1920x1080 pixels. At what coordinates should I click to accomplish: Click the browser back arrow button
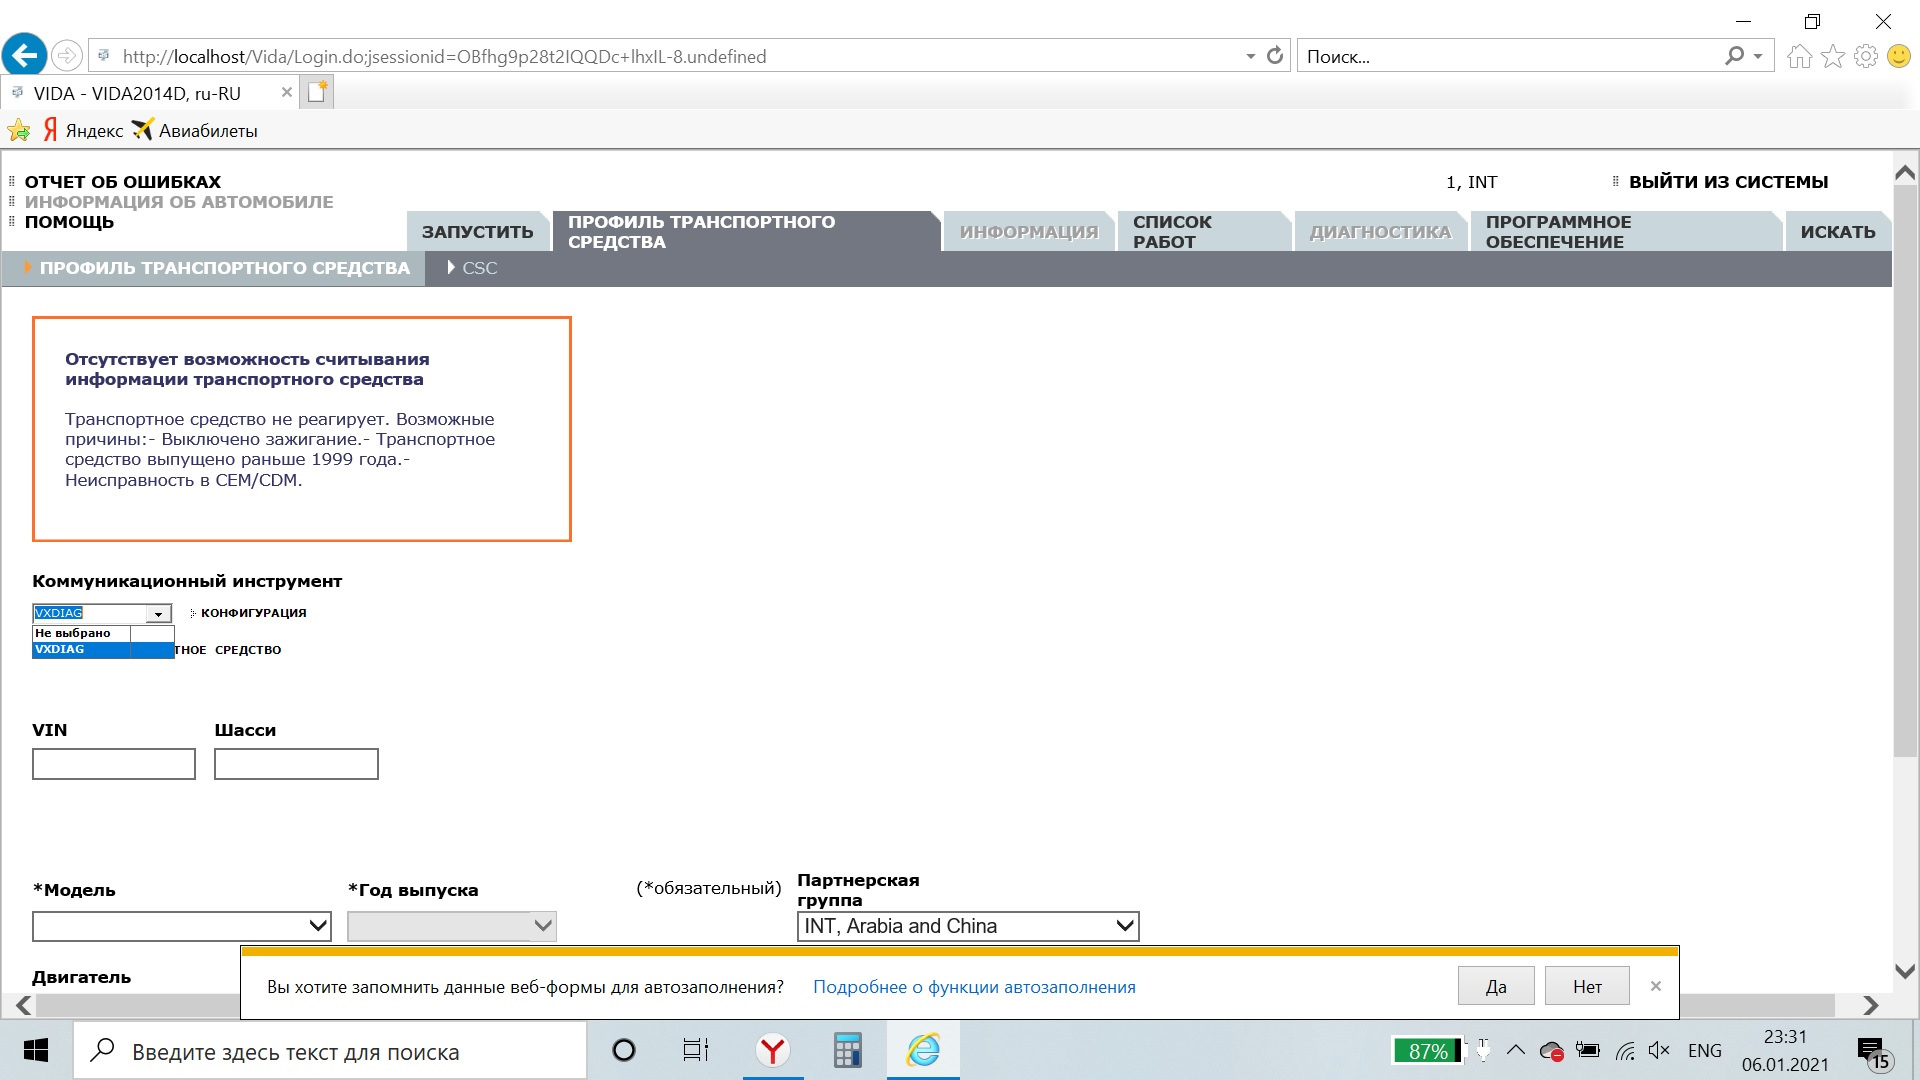tap(25, 56)
